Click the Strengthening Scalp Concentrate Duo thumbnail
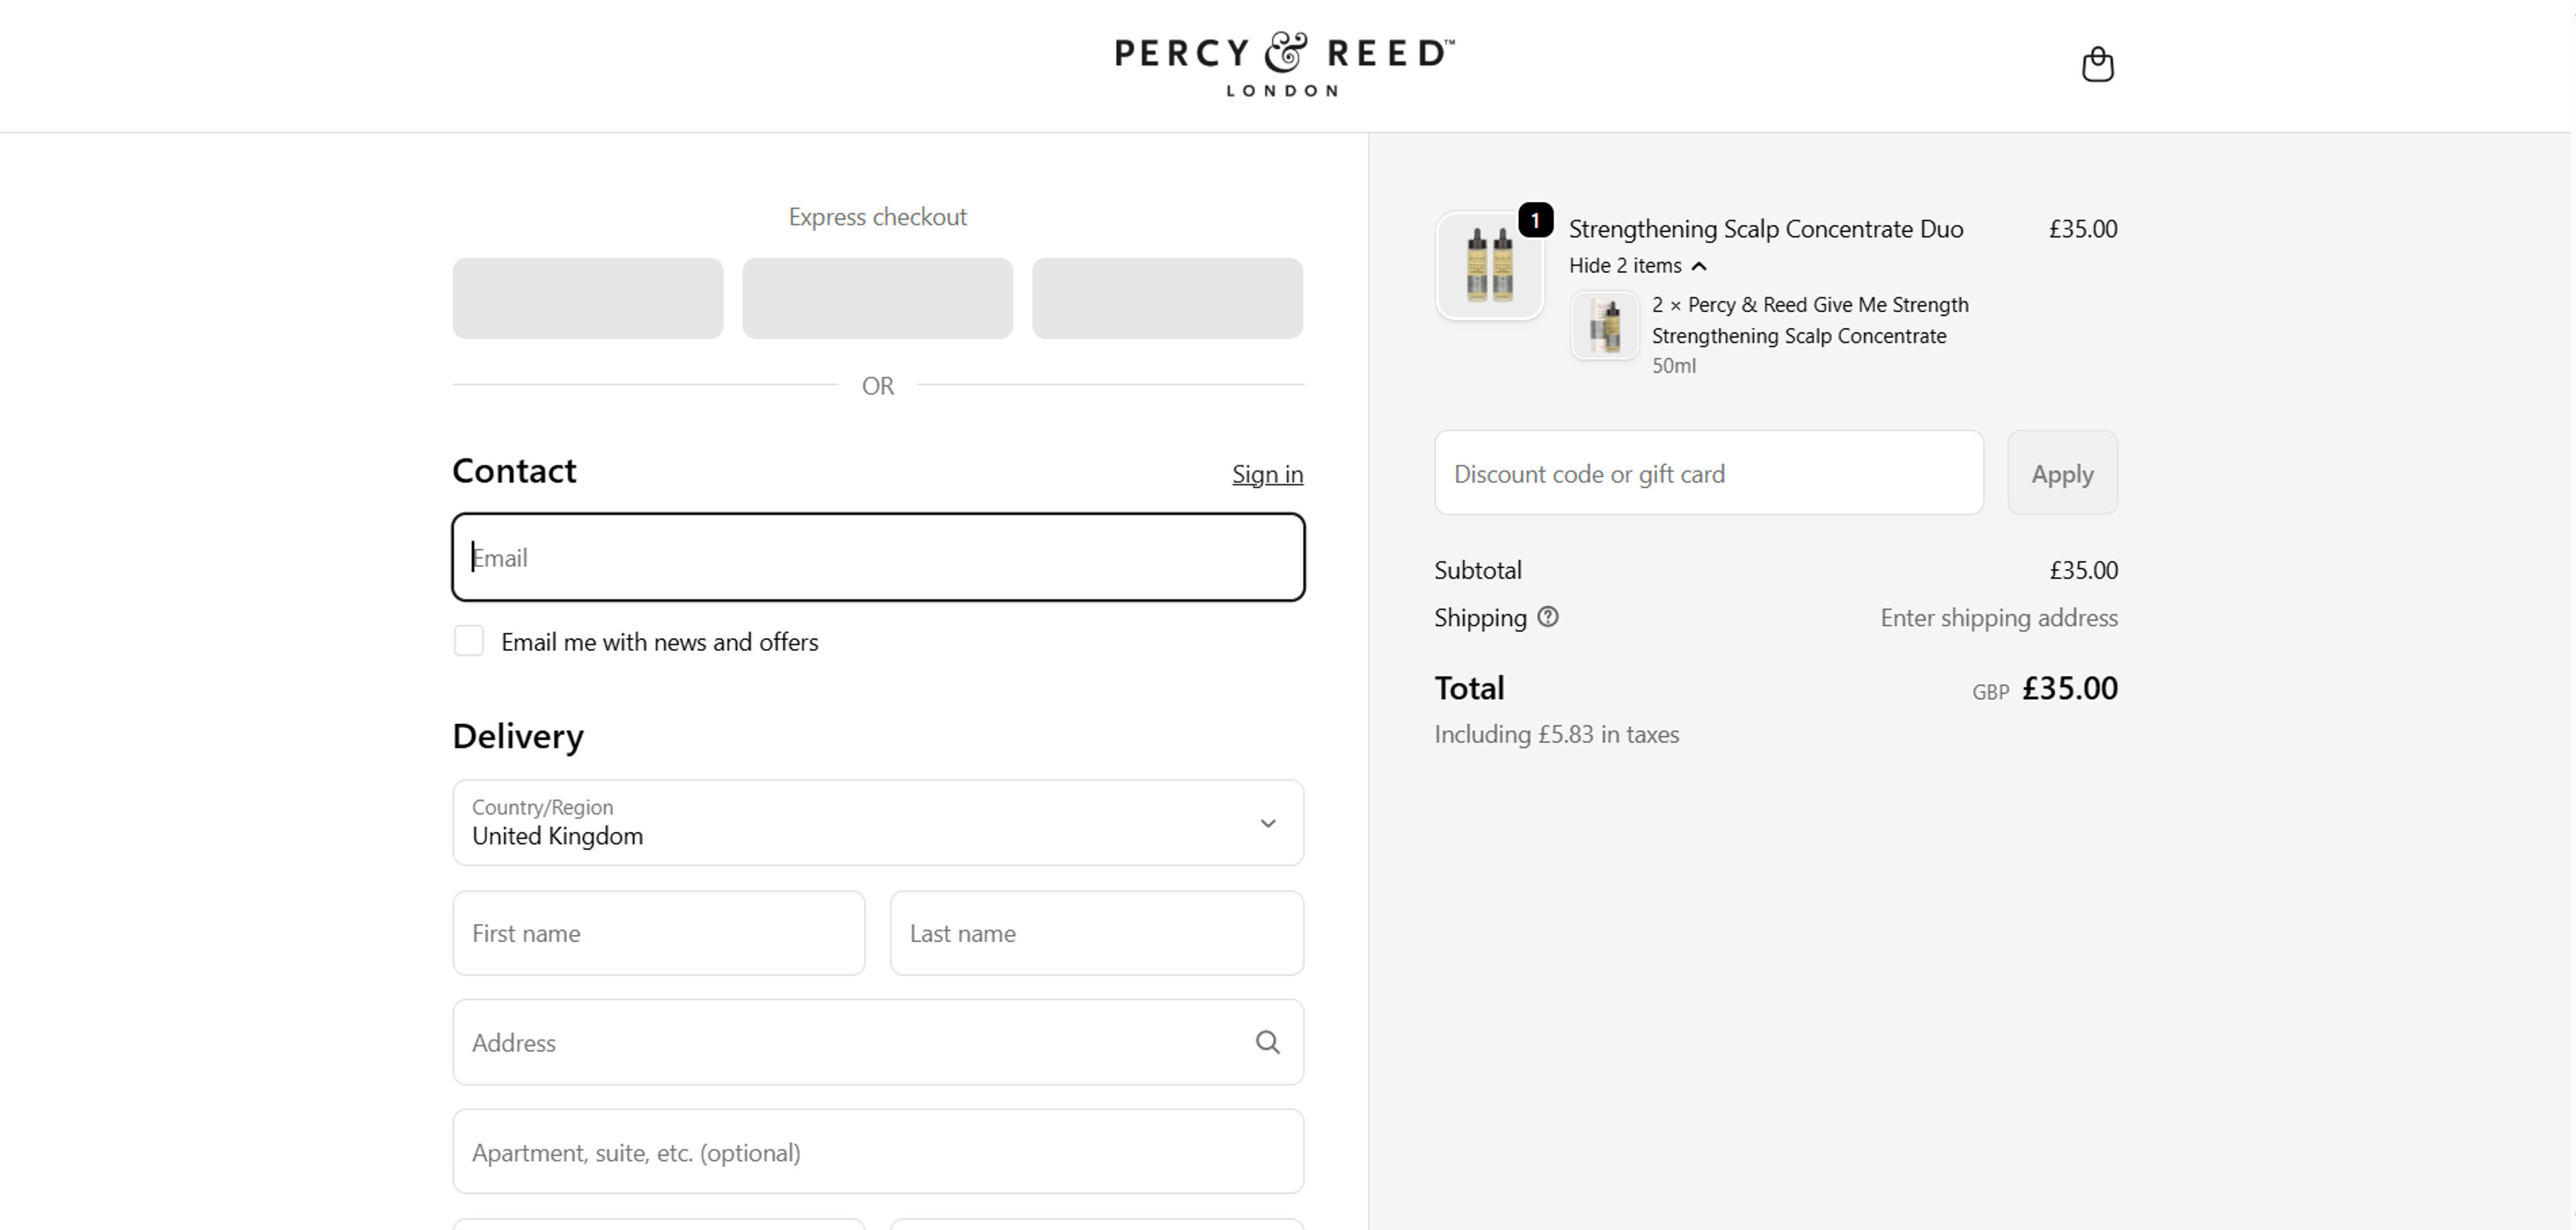The height and width of the screenshot is (1230, 2576). coord(1489,265)
